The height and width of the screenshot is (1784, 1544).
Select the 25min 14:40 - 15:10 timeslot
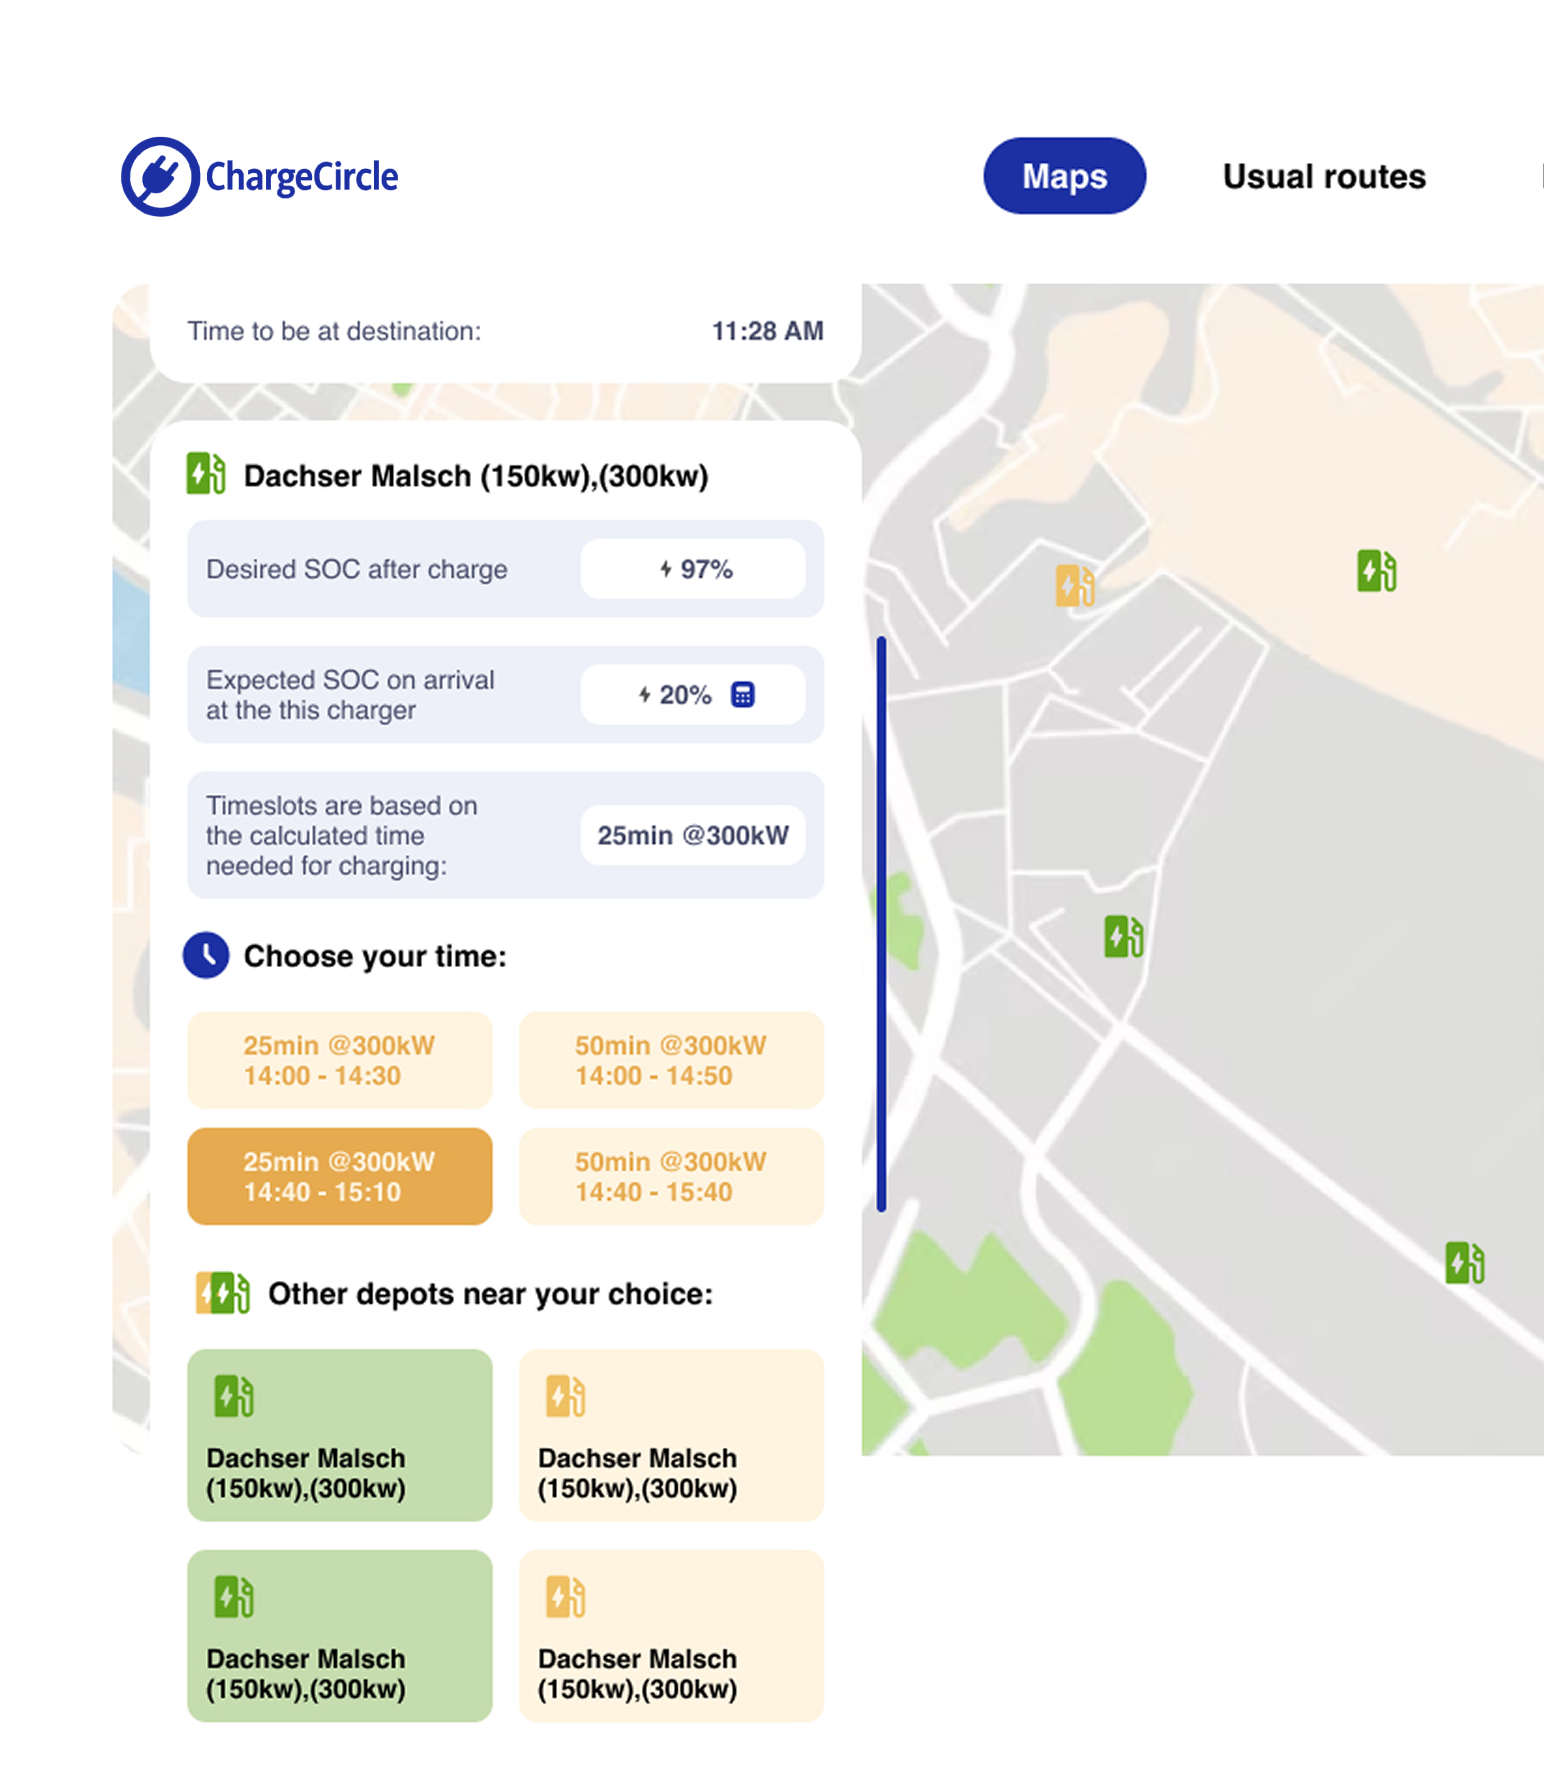click(340, 1176)
